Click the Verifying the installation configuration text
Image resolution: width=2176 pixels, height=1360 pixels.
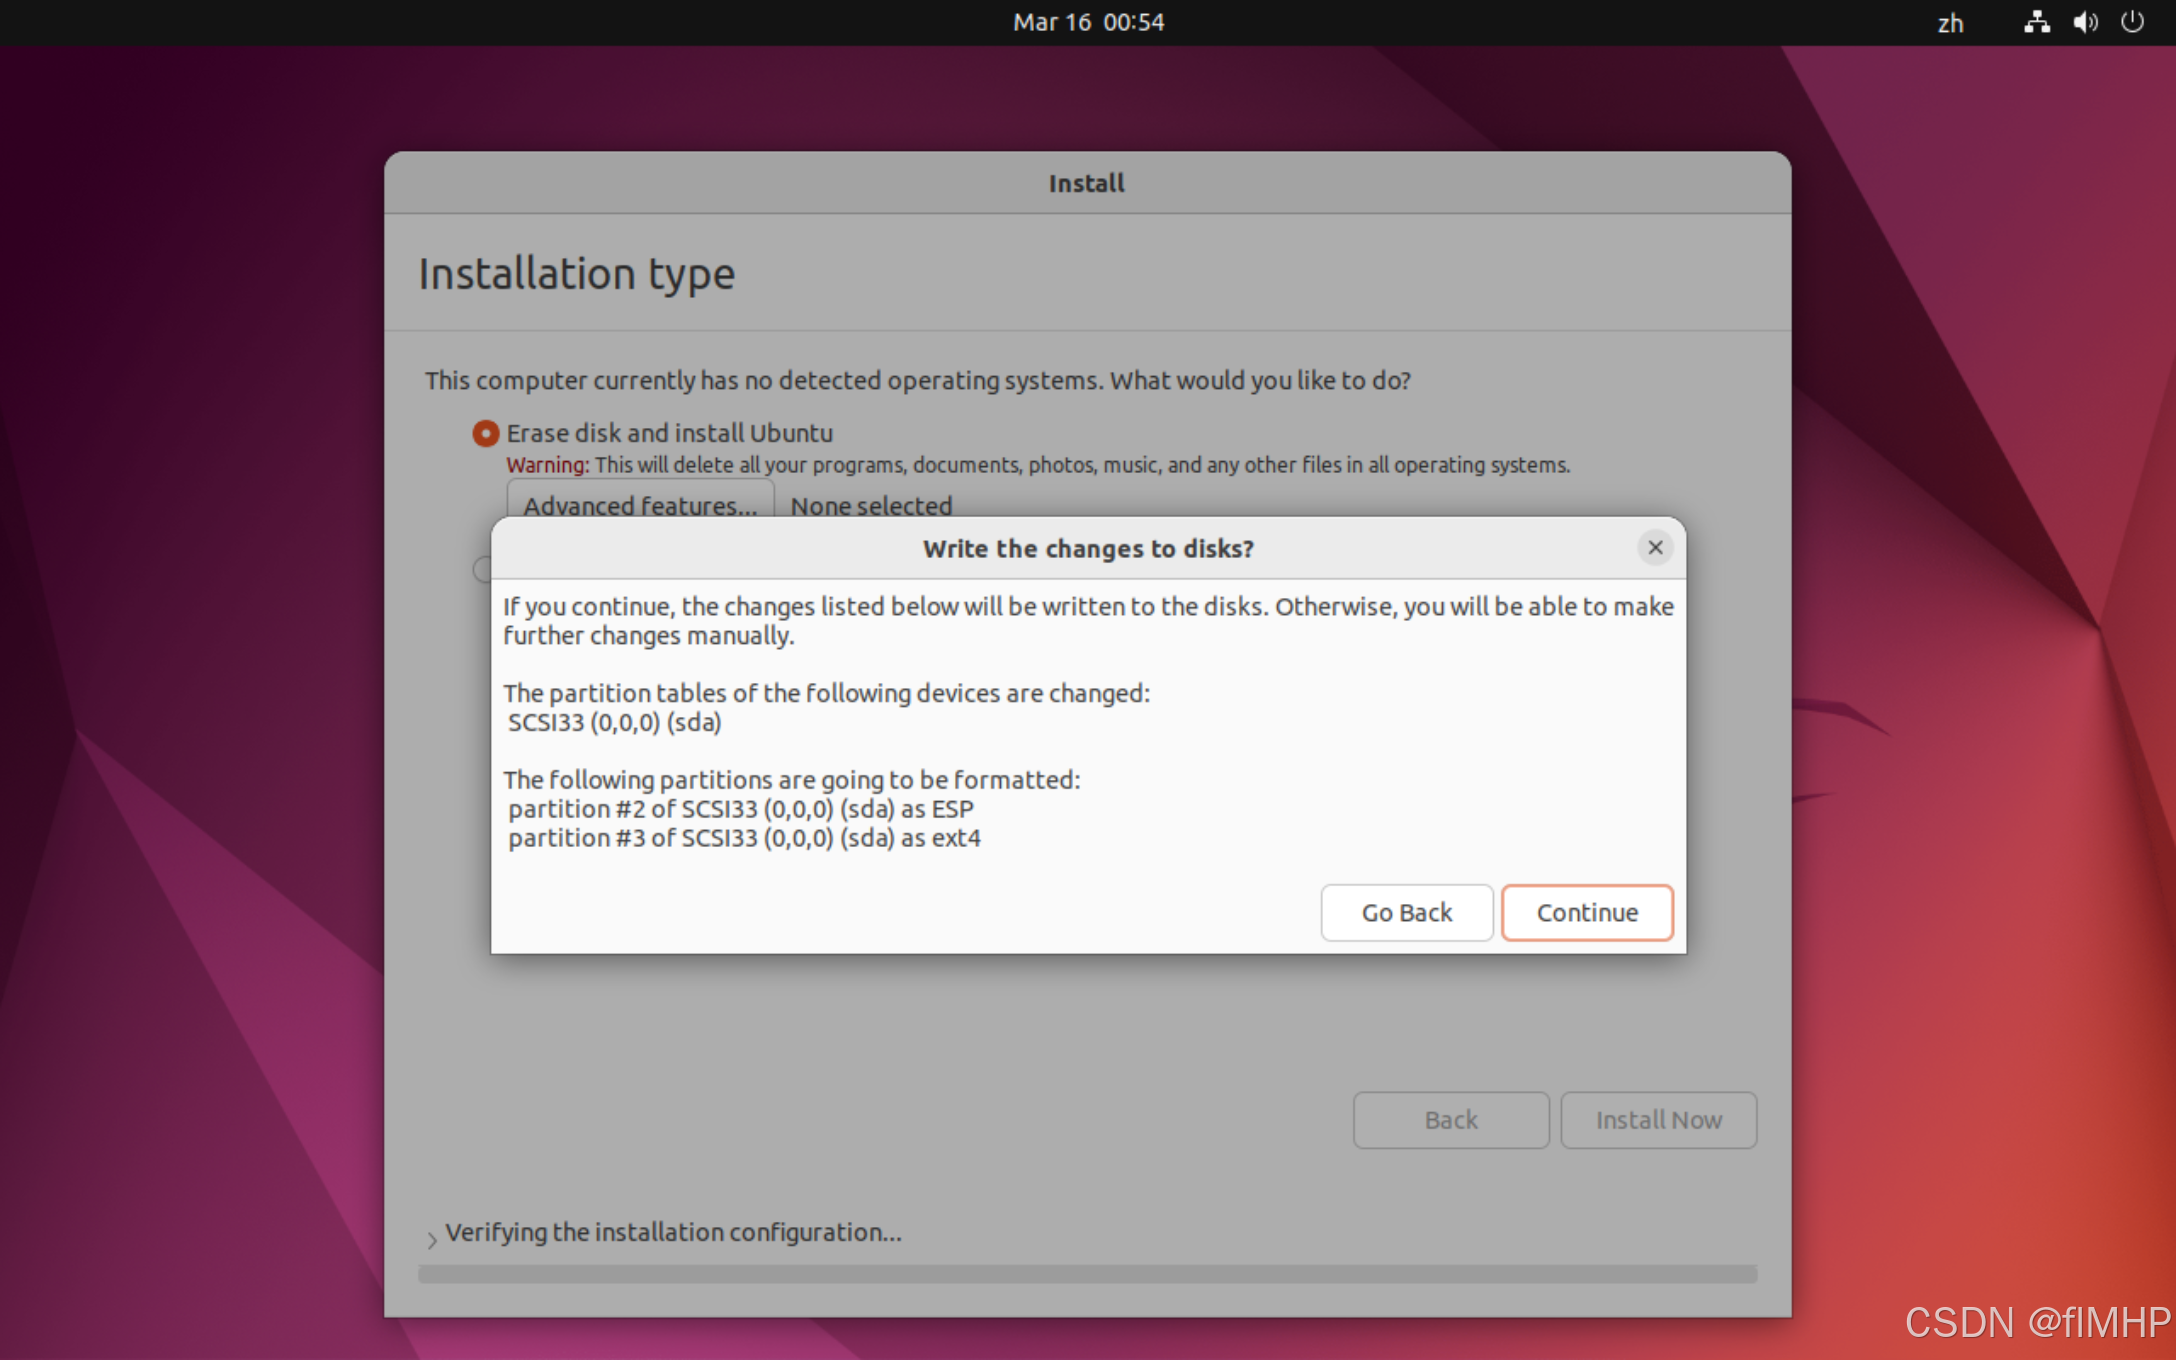(x=673, y=1232)
